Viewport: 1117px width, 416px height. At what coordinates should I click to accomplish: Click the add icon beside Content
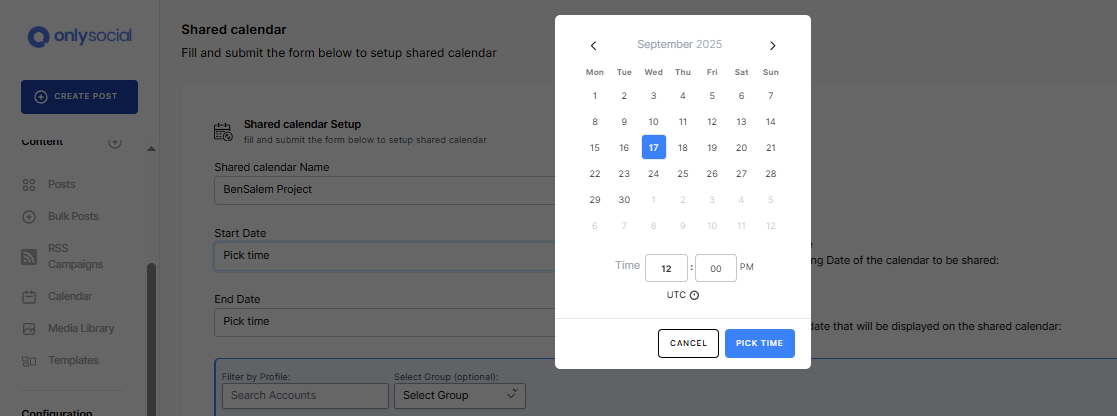[x=115, y=142]
